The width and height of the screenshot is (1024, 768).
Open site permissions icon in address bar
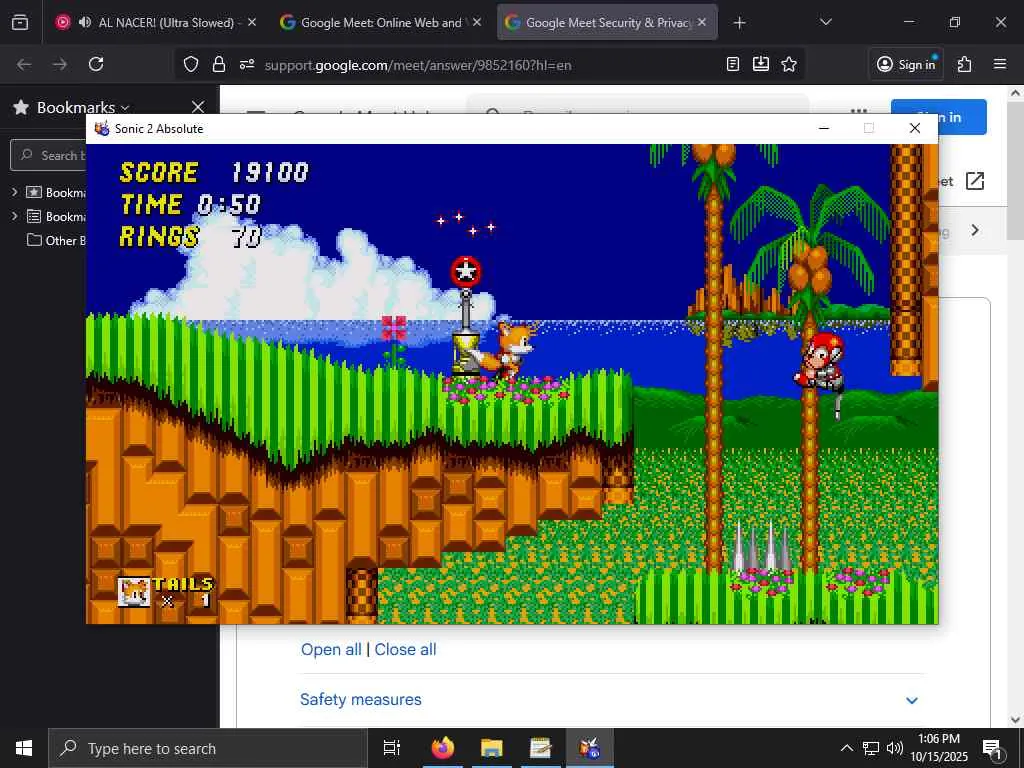coord(247,64)
